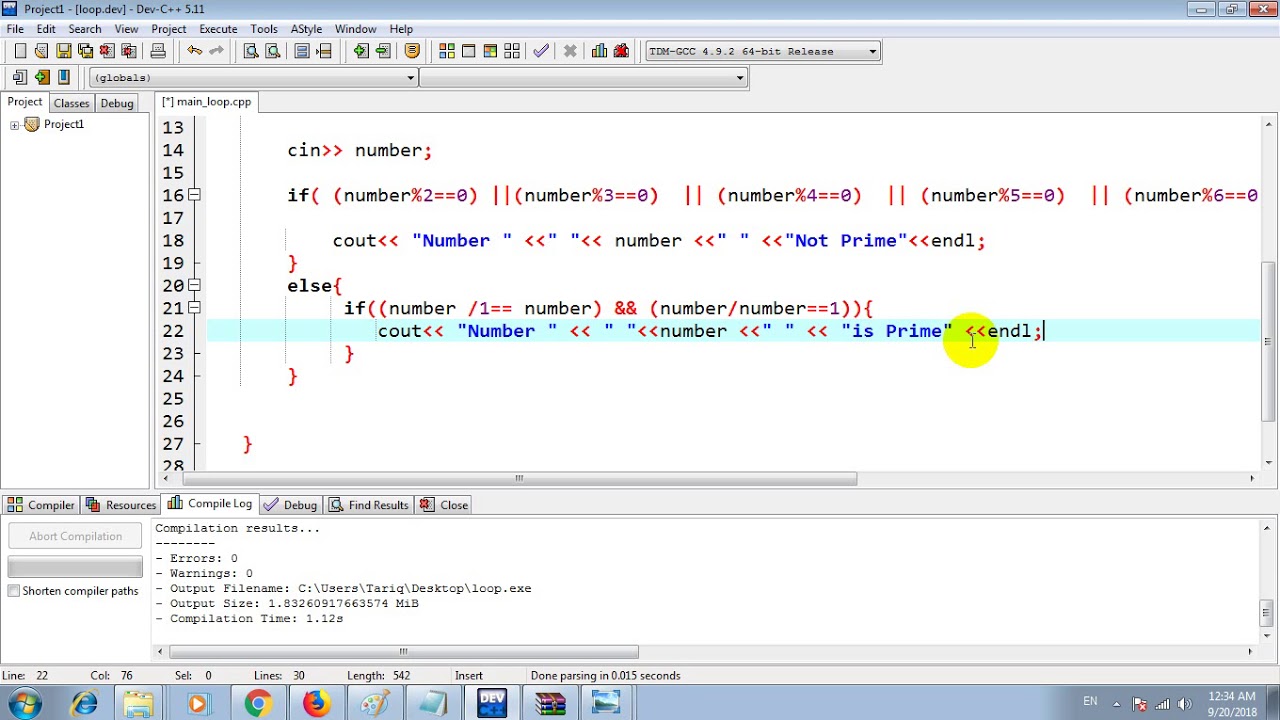Redo the last undone edit

point(216,51)
